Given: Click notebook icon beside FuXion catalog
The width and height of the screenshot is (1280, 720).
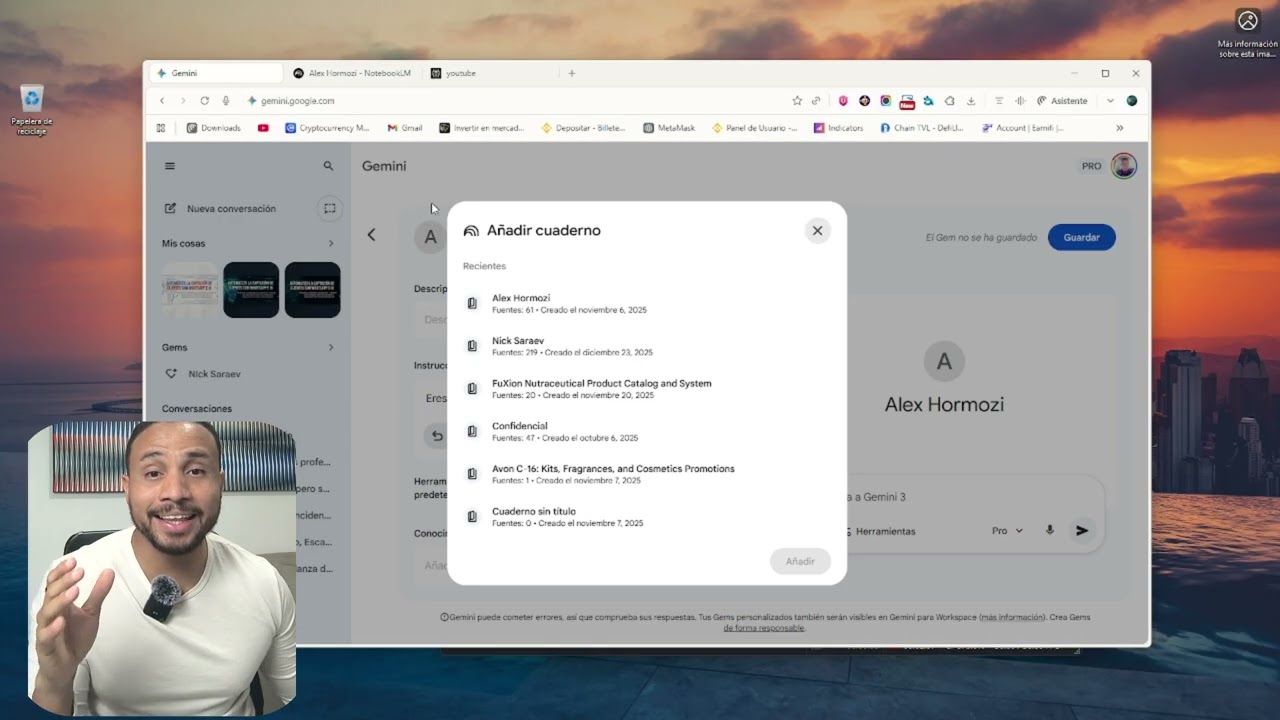Looking at the screenshot, I should coord(472,388).
